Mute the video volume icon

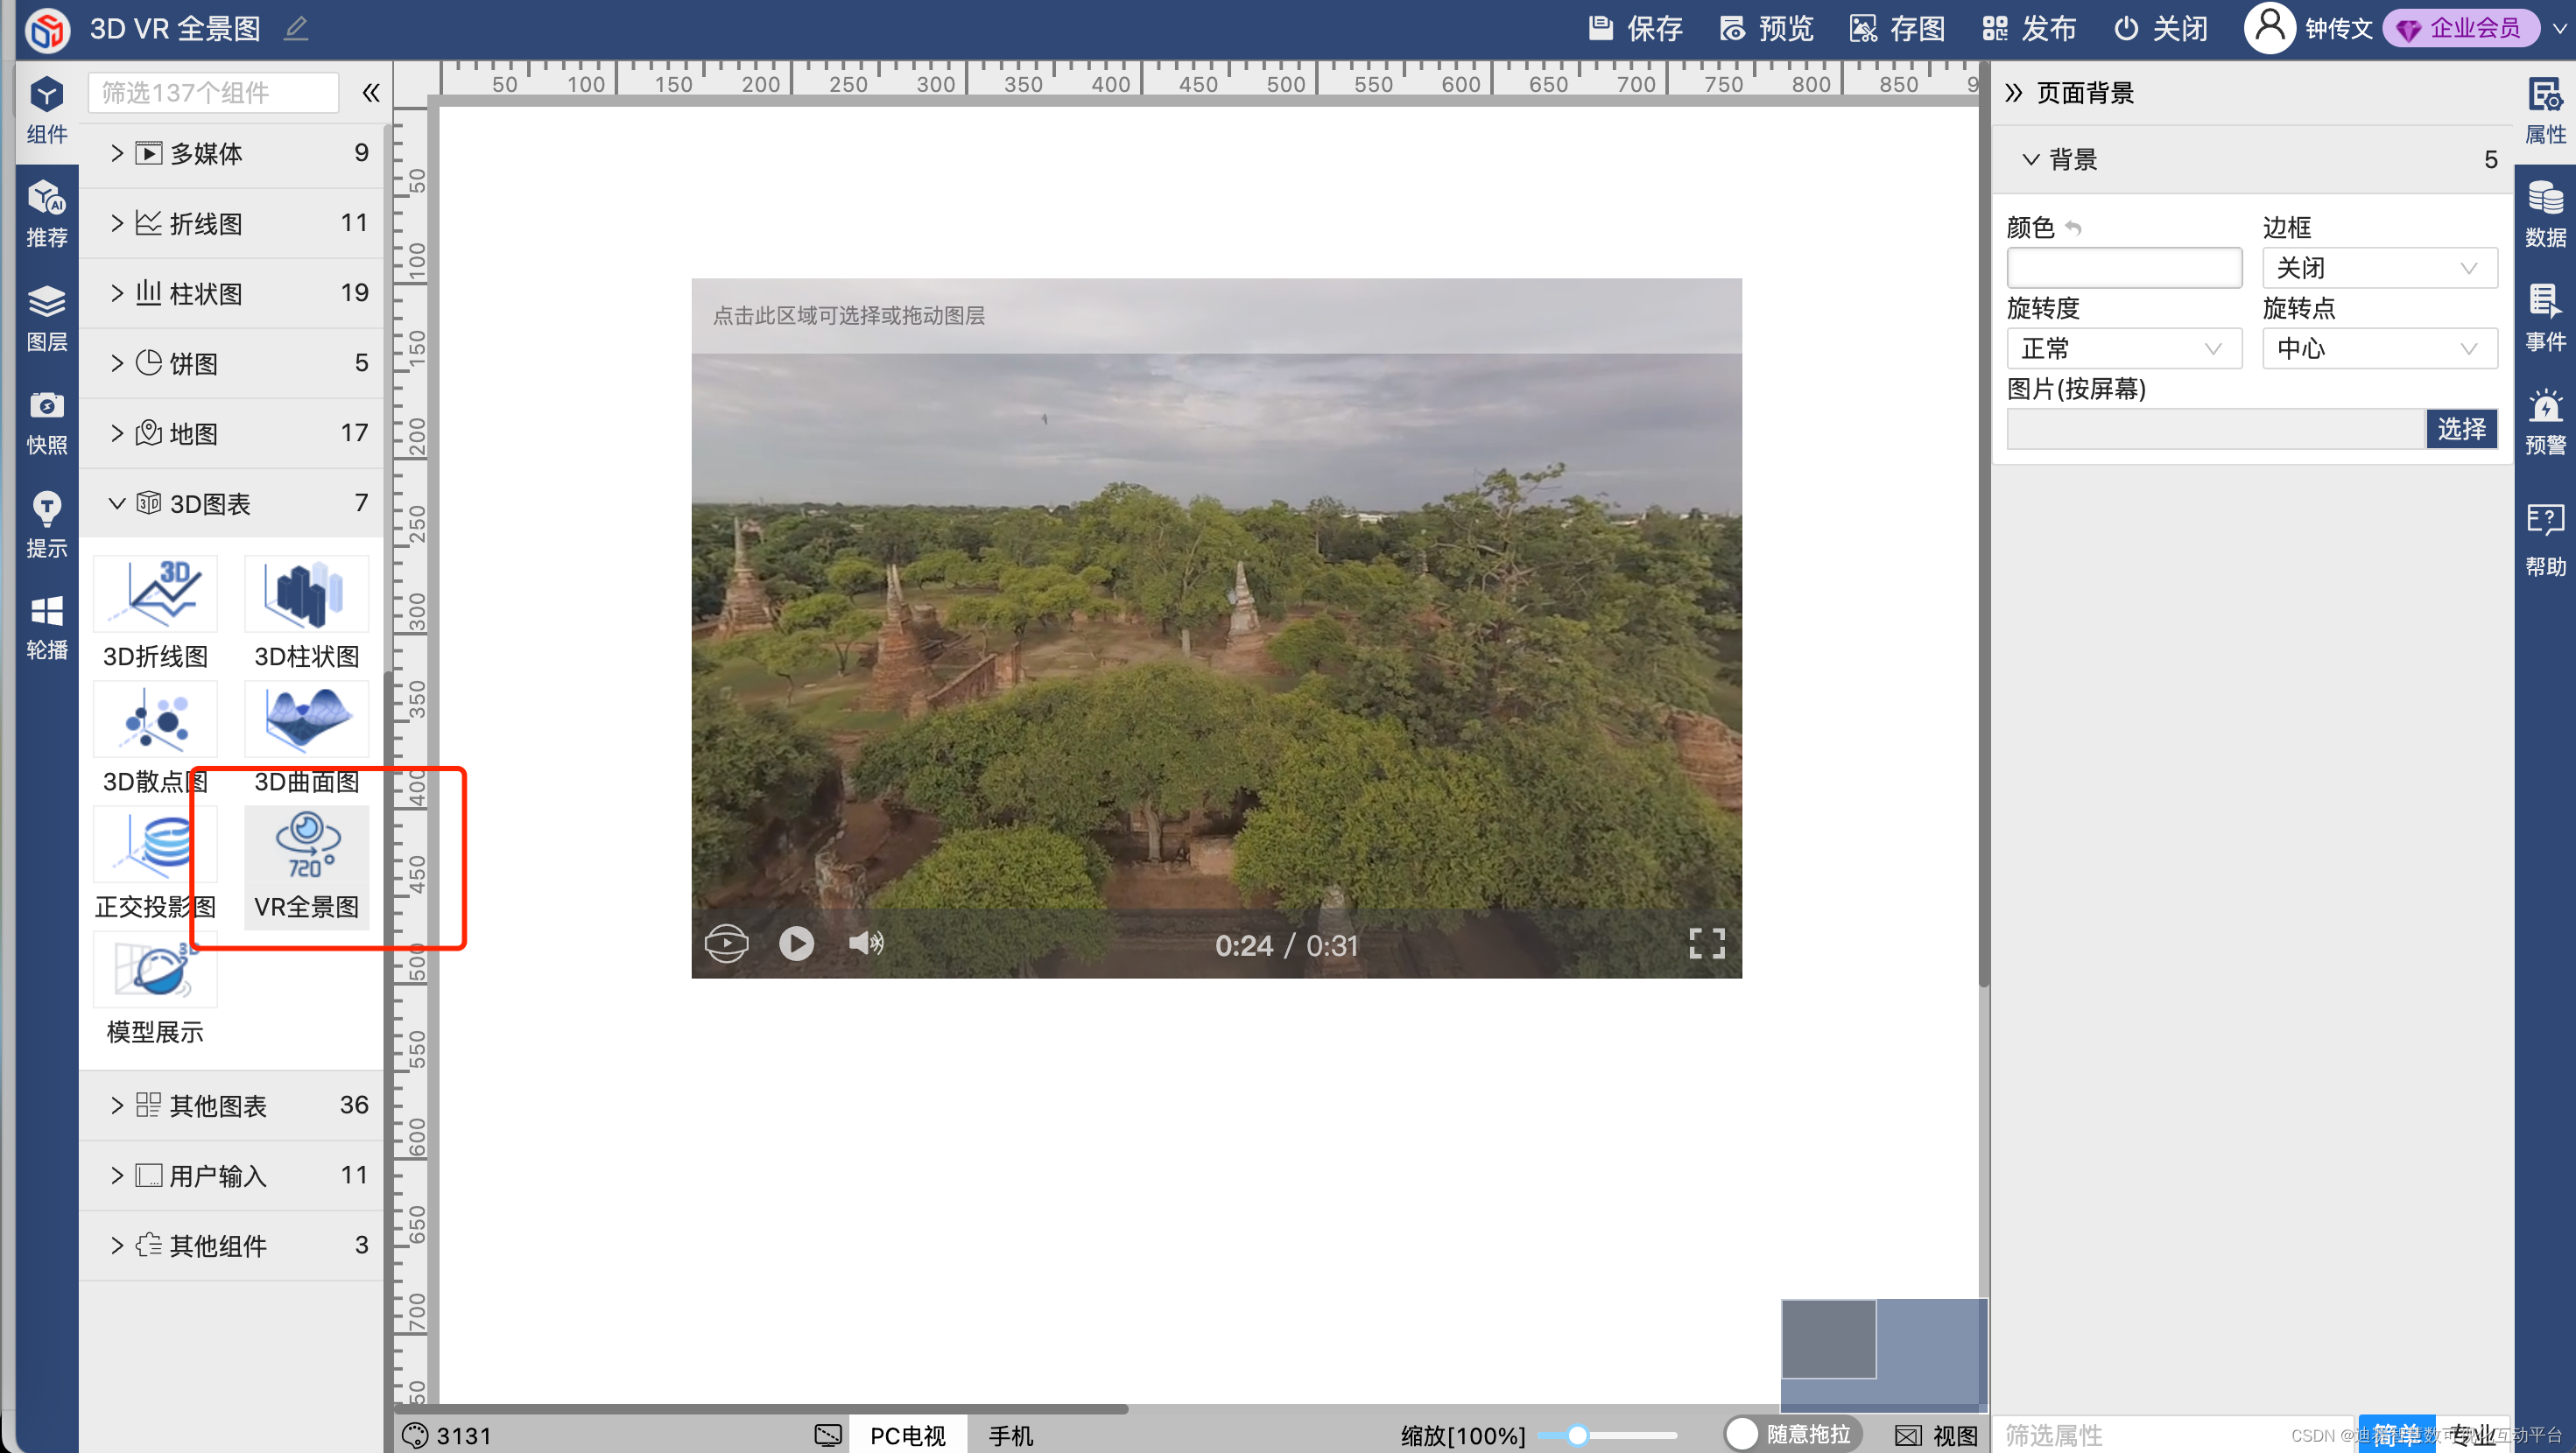coord(865,943)
